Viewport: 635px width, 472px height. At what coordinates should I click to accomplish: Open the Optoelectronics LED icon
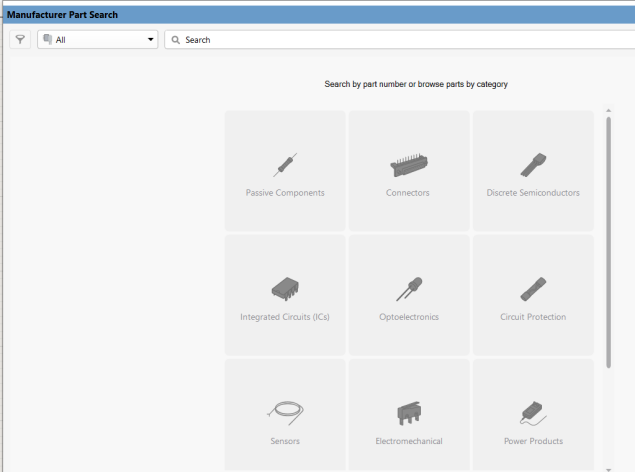pos(408,289)
